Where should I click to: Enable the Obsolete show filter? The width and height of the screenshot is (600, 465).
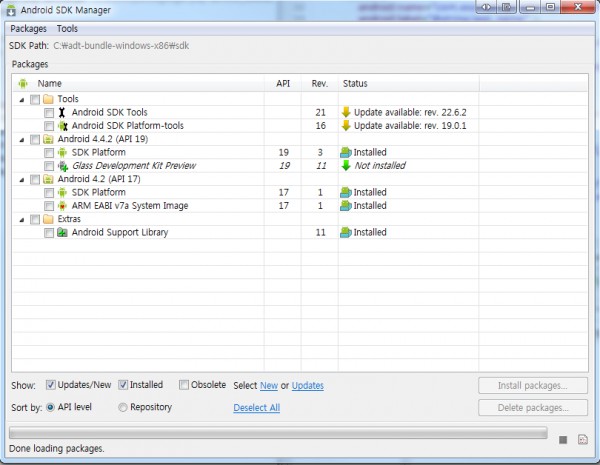184,385
